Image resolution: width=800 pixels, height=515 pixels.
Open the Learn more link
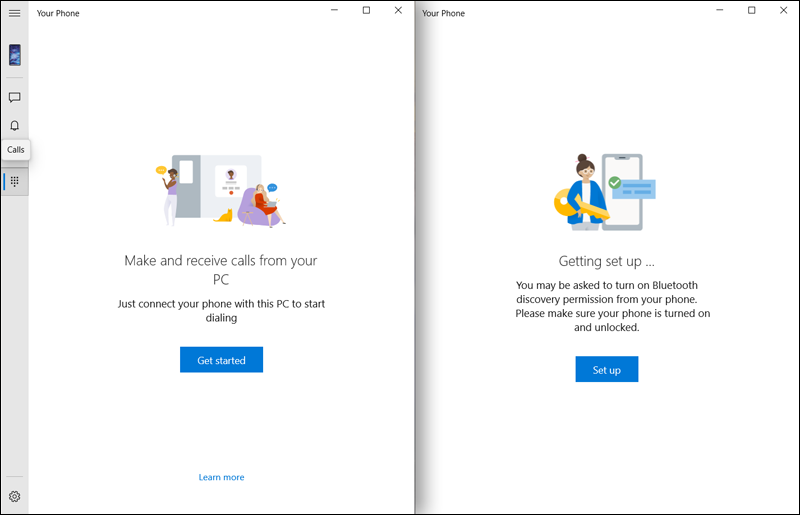click(x=221, y=477)
